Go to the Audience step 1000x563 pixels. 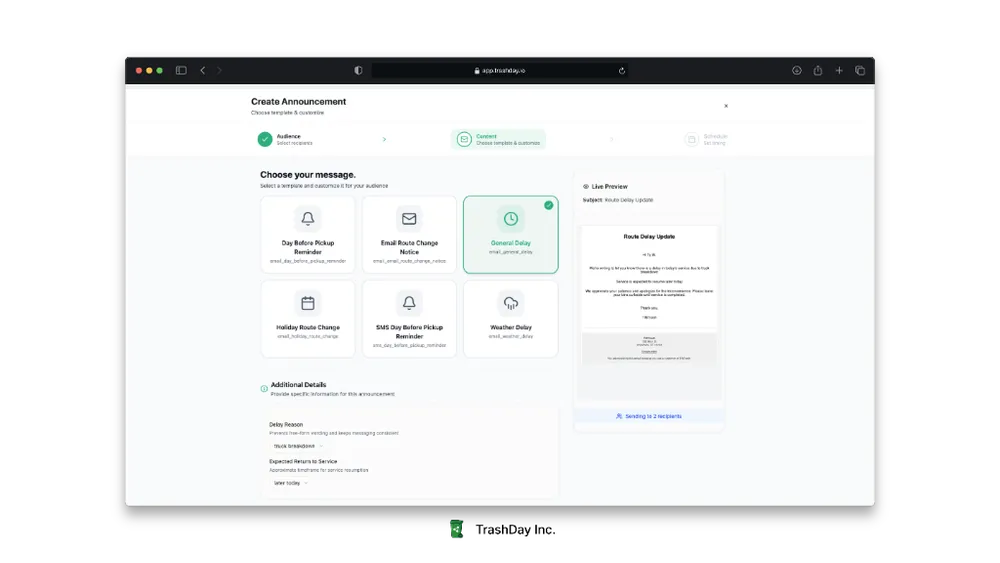[x=285, y=139]
